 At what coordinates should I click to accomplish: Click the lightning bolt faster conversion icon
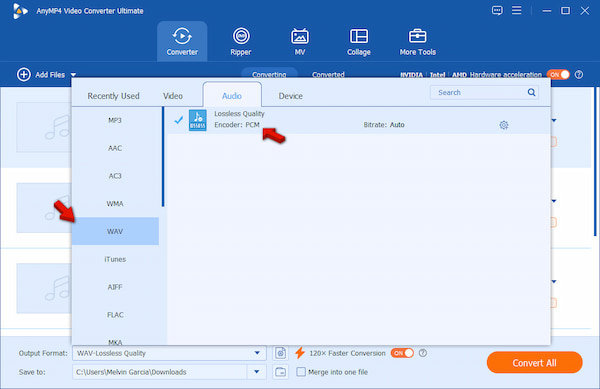coord(300,353)
